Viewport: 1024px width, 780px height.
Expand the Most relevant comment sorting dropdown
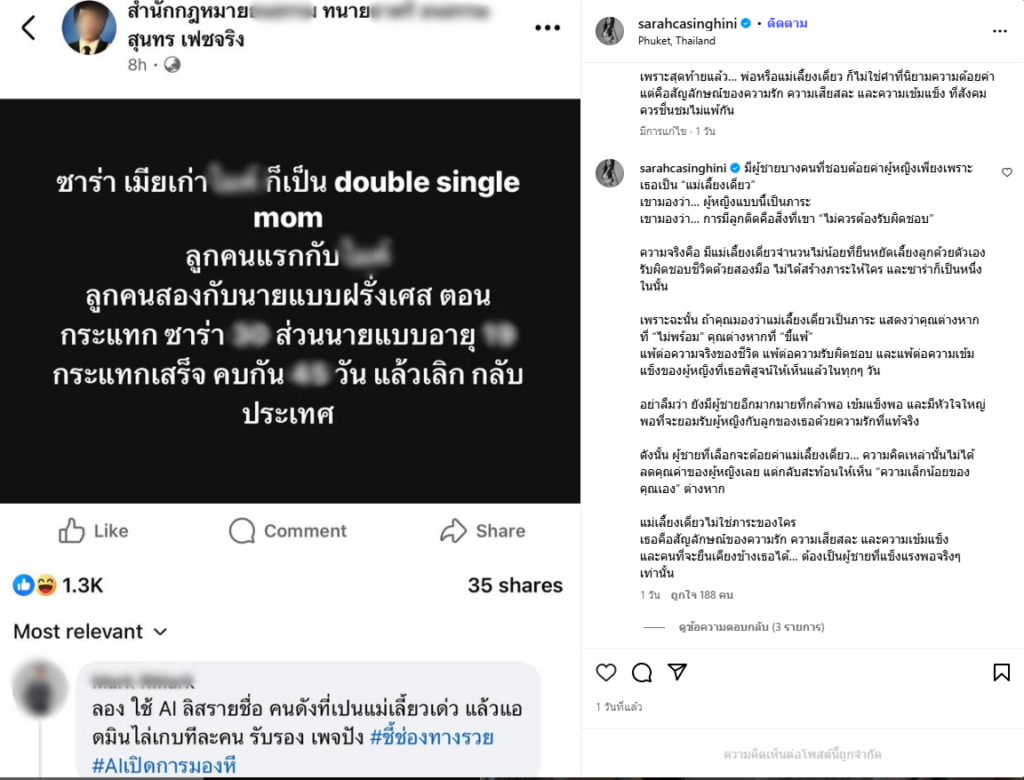(91, 632)
